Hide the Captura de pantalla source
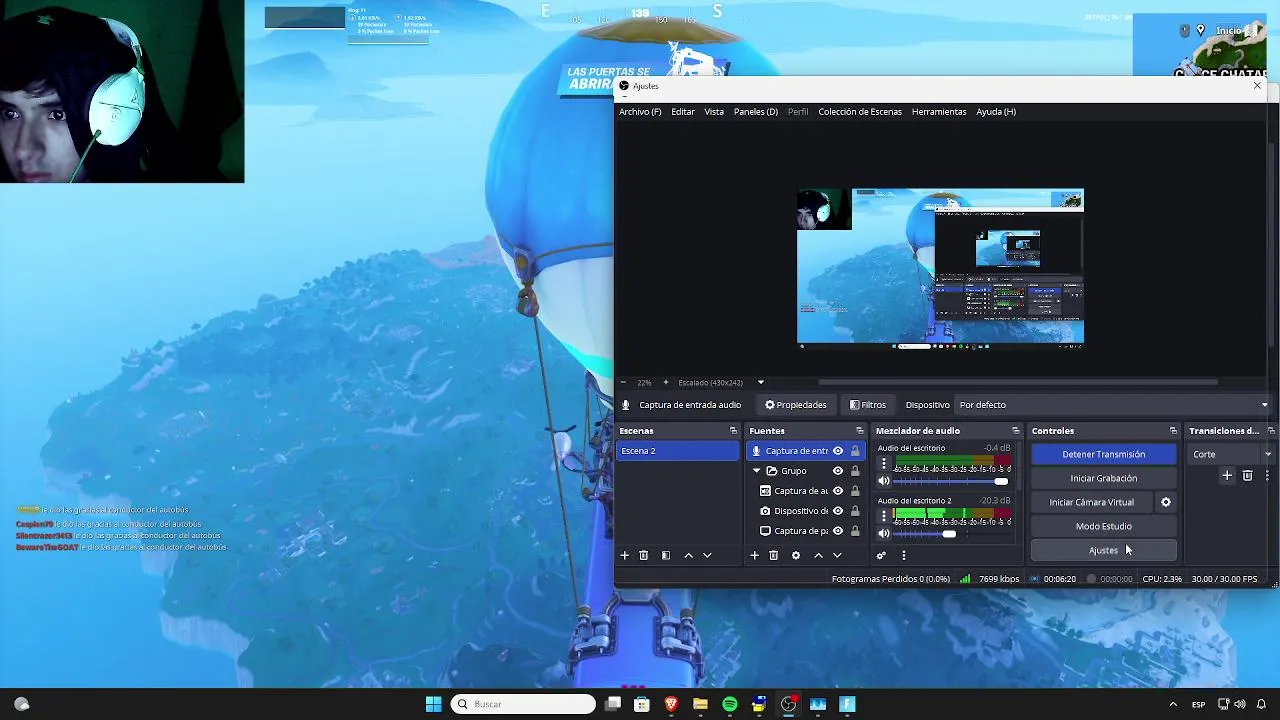 point(838,531)
